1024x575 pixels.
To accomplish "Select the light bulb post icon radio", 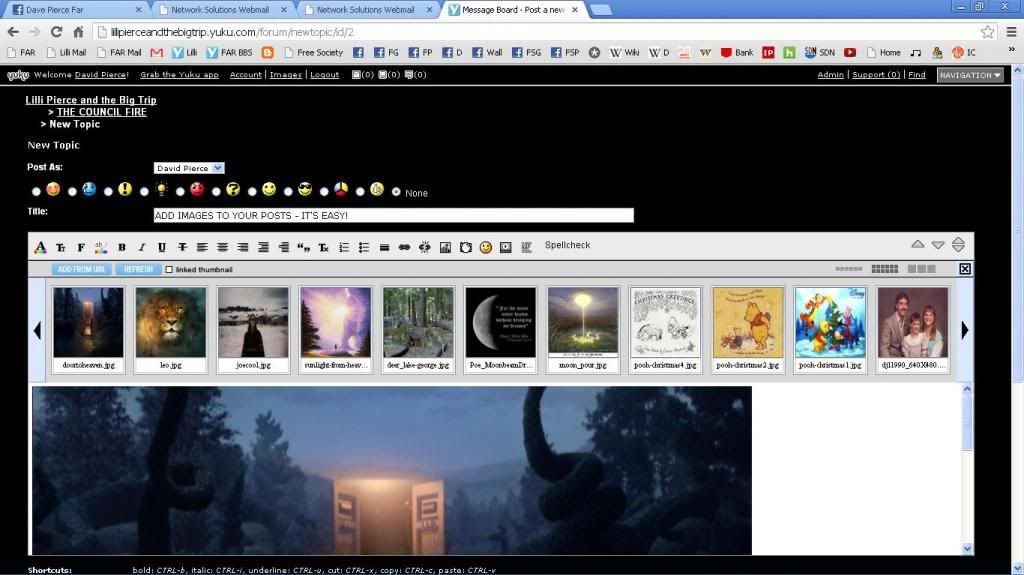I will (x=144, y=192).
